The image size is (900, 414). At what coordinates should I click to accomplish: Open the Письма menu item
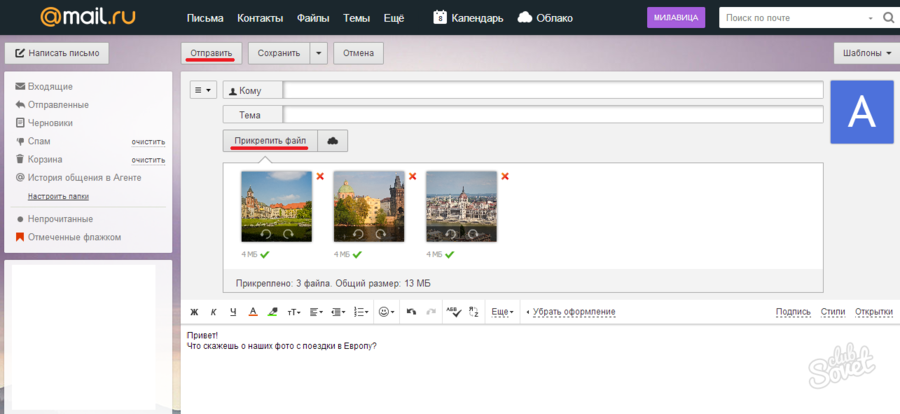205,18
